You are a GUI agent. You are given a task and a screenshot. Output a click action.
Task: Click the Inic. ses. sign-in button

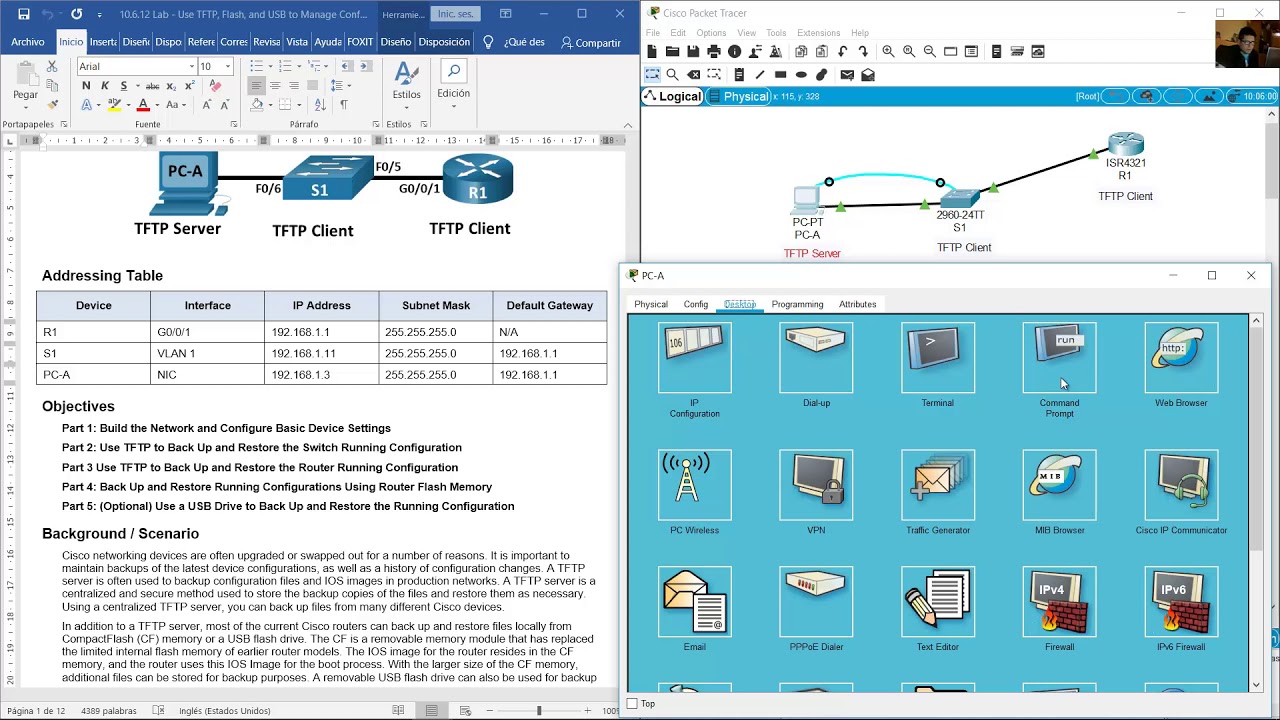[x=456, y=14]
